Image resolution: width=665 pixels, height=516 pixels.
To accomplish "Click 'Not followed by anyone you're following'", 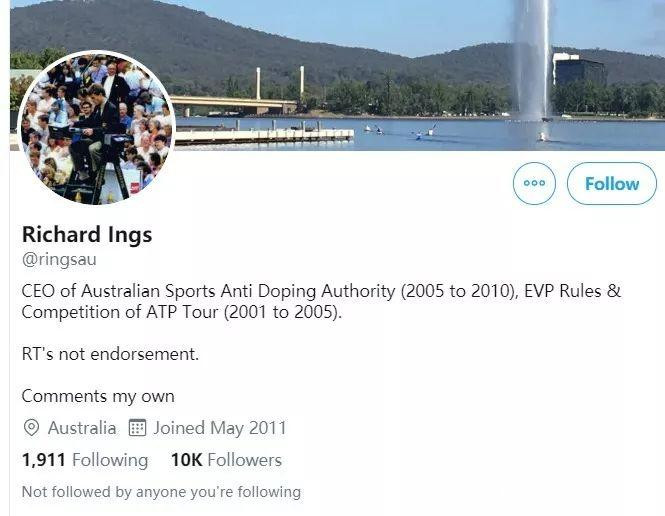I will pos(161,491).
